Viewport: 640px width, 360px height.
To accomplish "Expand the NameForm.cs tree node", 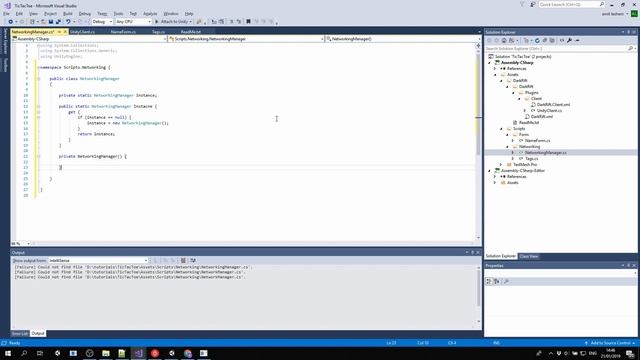I will coord(513,140).
